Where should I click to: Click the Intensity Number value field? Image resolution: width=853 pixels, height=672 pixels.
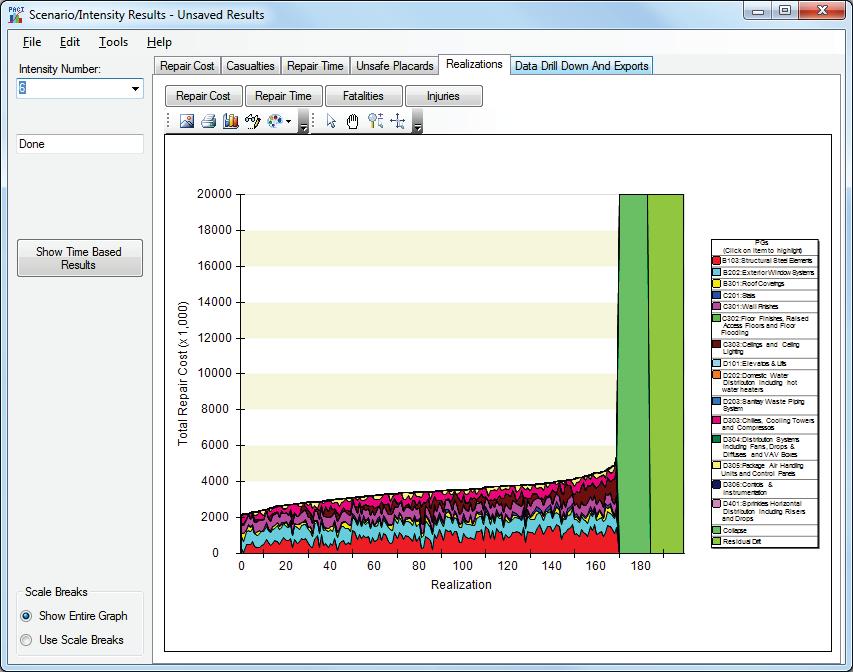[x=72, y=88]
